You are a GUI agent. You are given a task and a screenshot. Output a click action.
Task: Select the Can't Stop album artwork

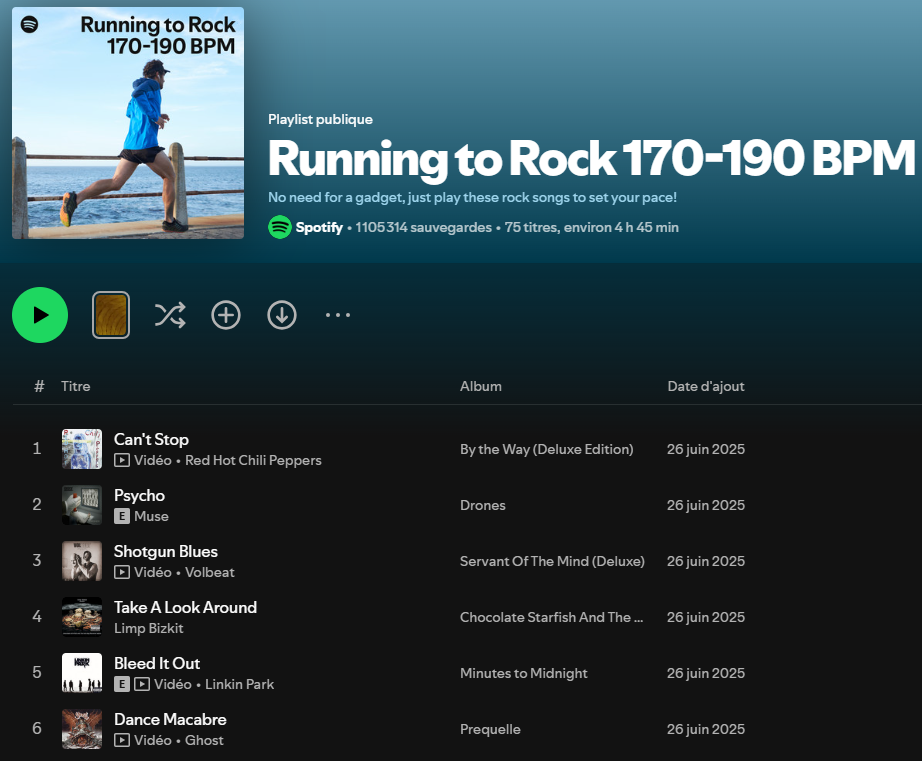click(x=82, y=449)
